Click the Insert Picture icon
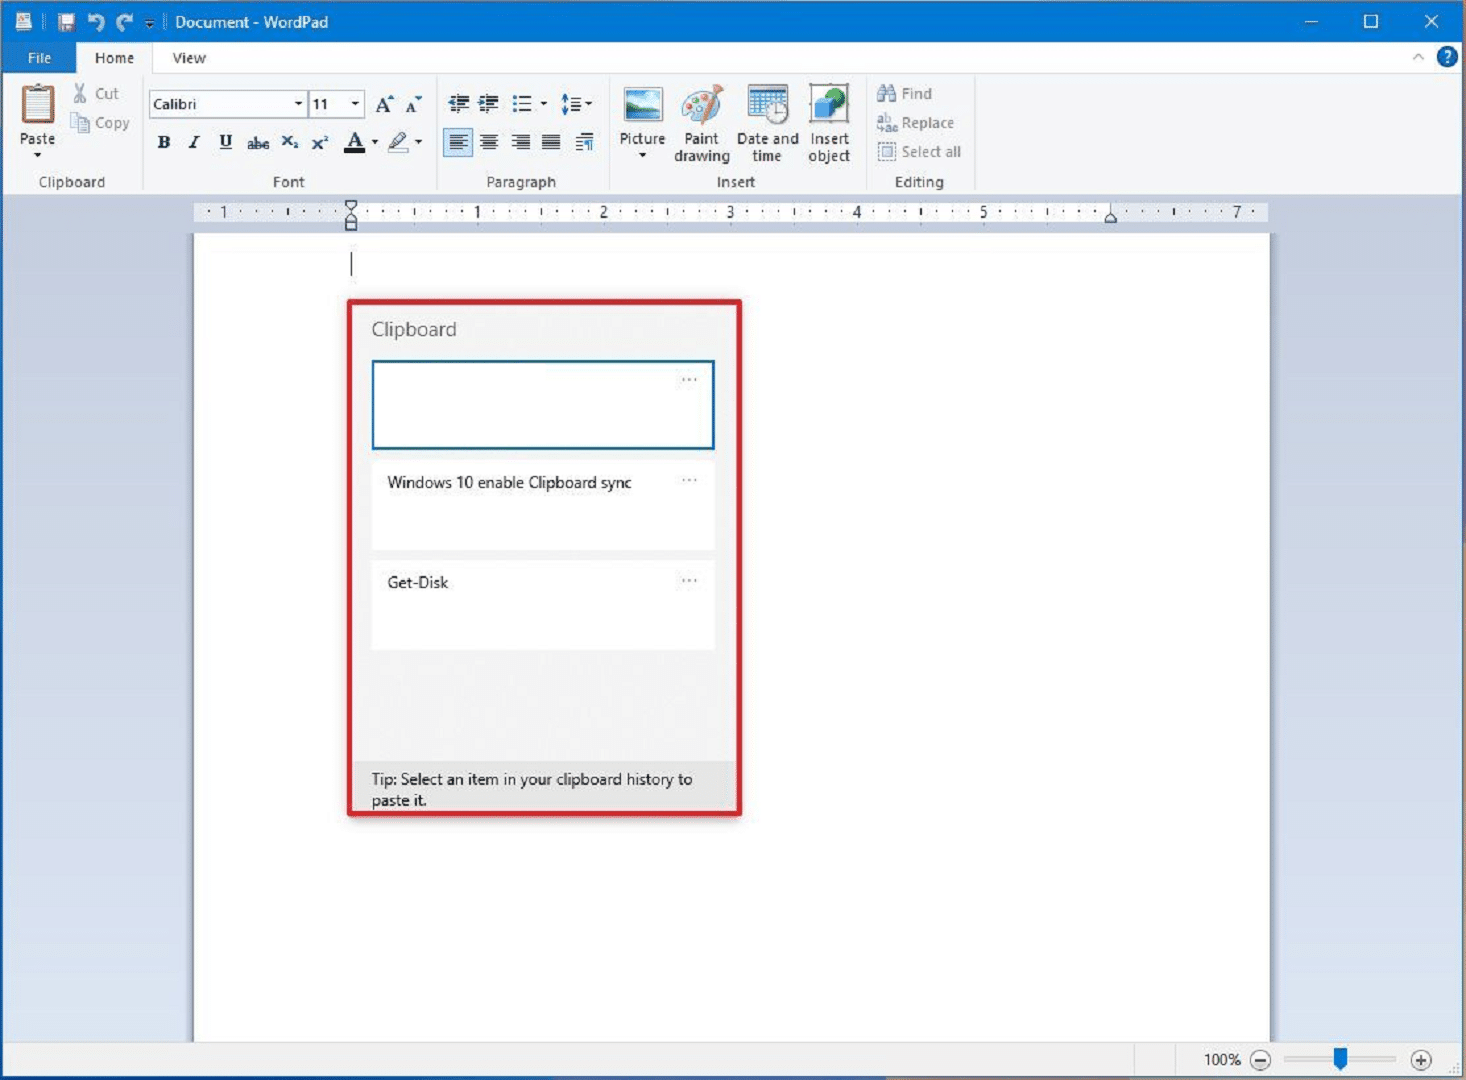The width and height of the screenshot is (1466, 1080). click(x=642, y=106)
